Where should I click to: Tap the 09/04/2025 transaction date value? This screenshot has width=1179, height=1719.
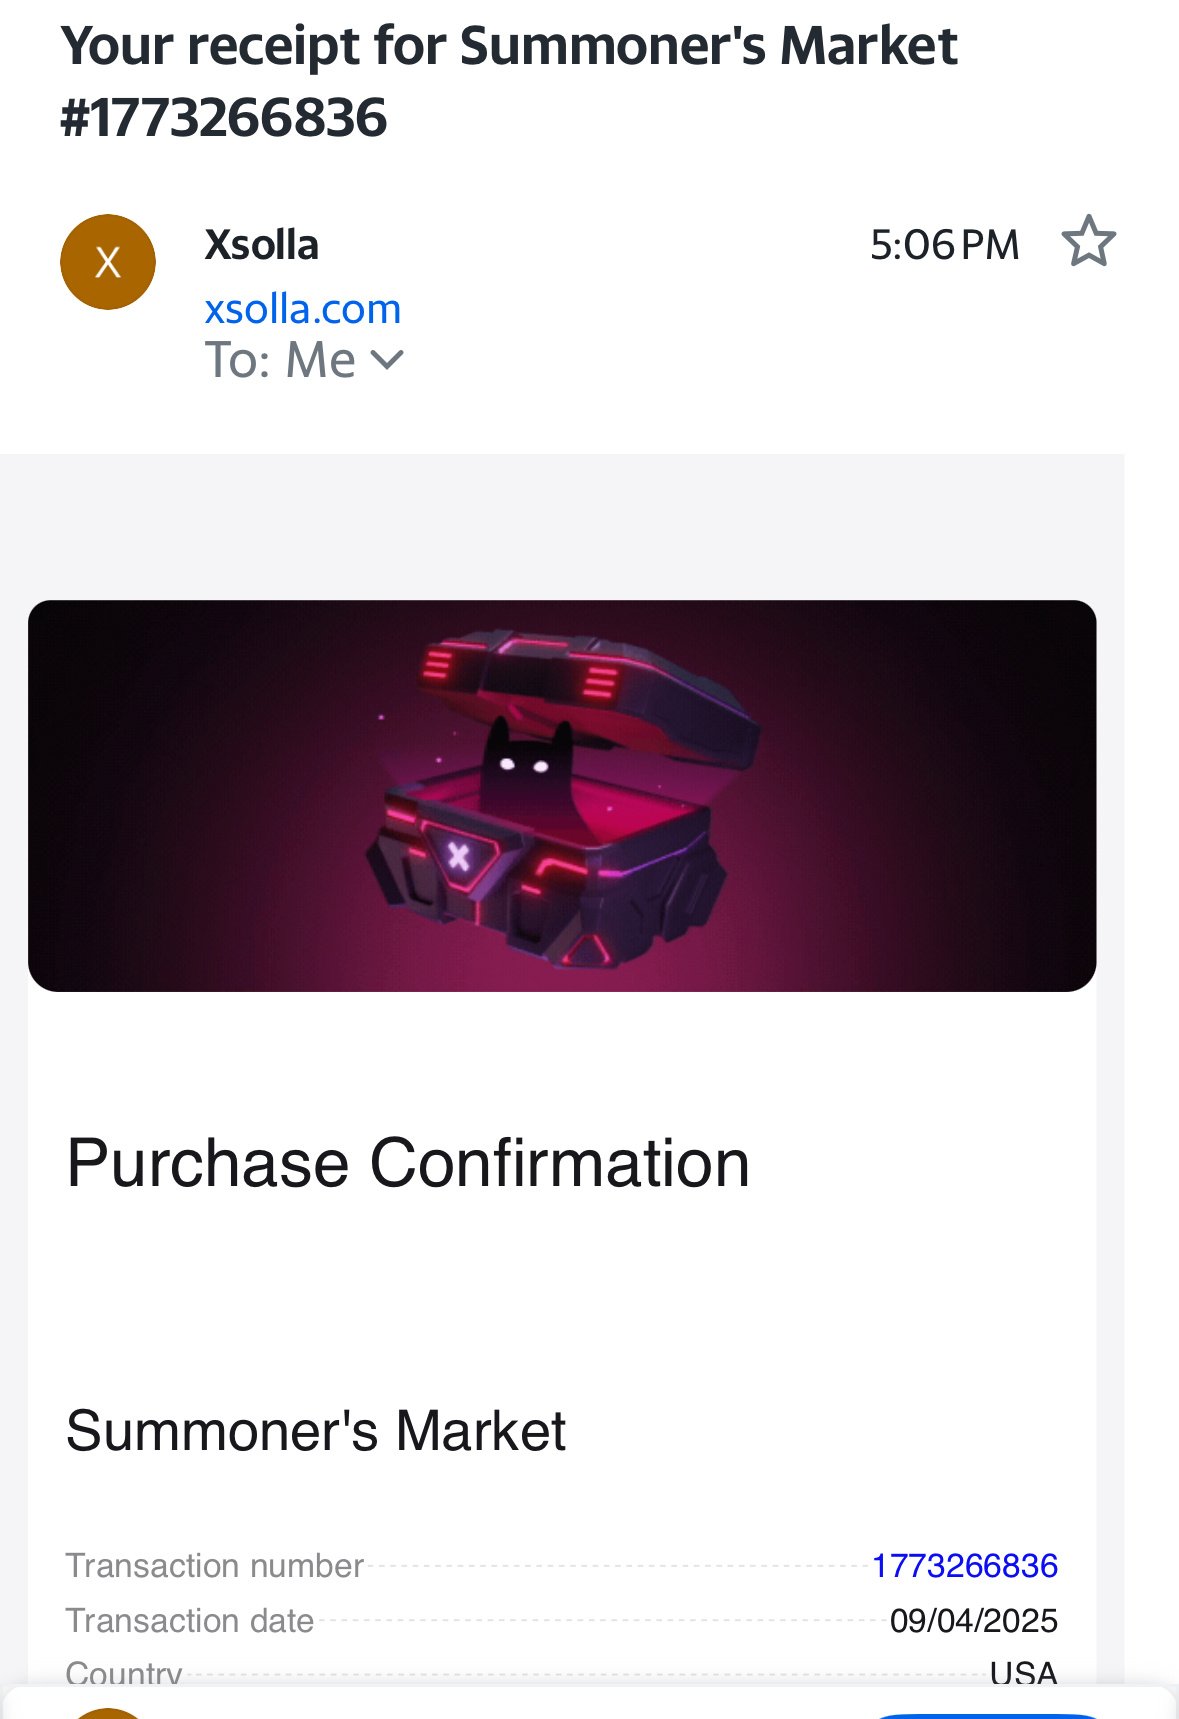(x=973, y=1620)
